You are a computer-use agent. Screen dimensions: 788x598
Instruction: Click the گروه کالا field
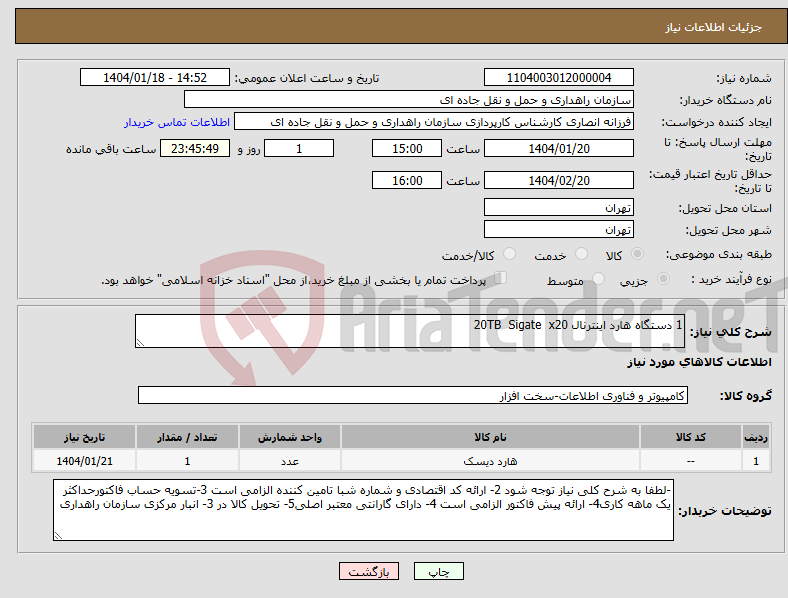(x=413, y=395)
